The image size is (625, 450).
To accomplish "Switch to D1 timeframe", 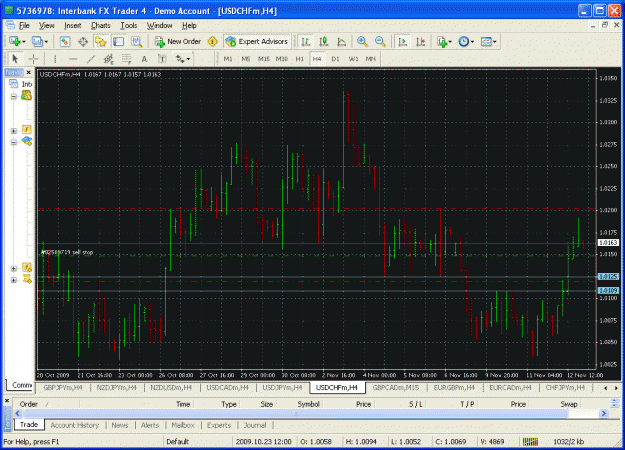I will point(335,59).
